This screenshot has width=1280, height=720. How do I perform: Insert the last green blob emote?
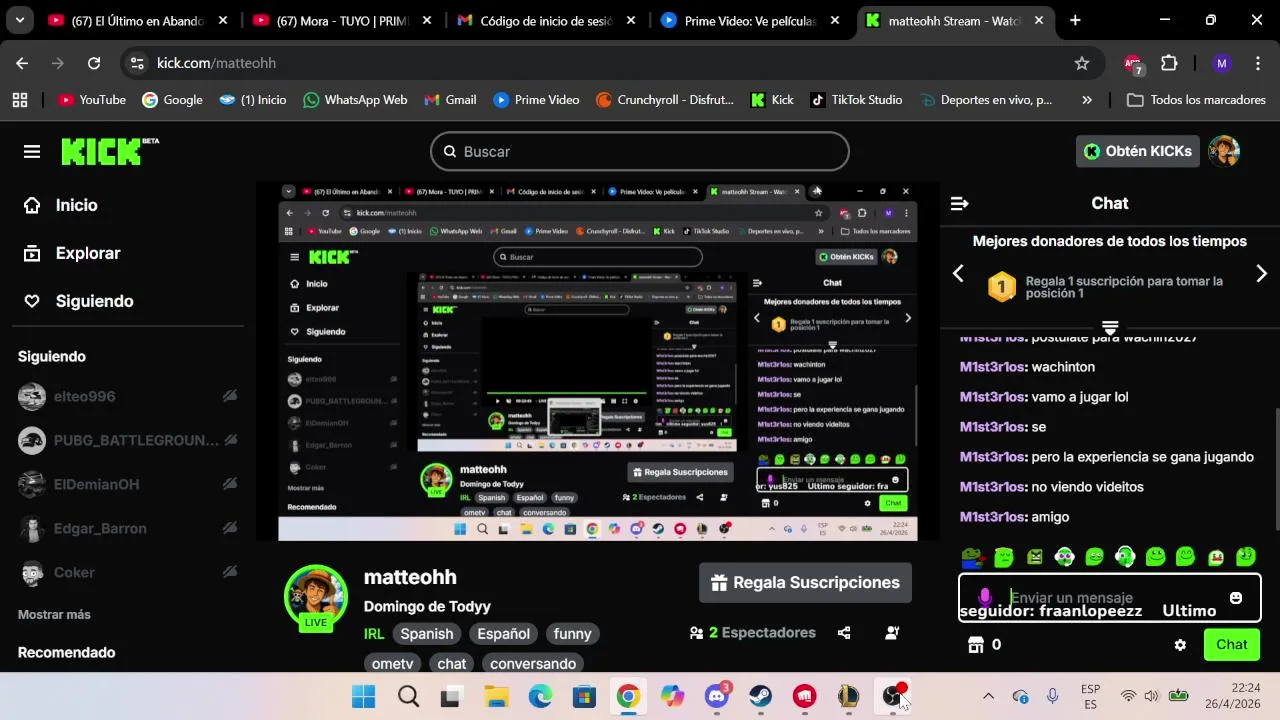pos(1246,556)
